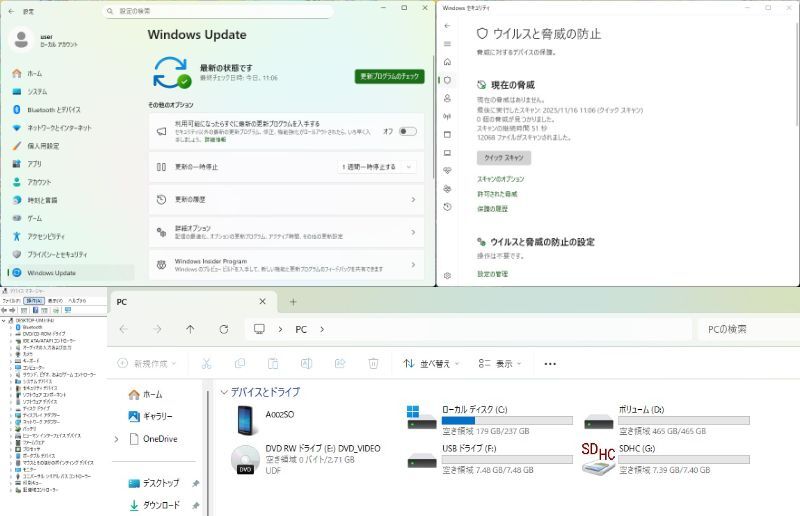Viewport: 800px width, 516px height.
Task: Open 保護の履歴 link
Action: point(492,209)
